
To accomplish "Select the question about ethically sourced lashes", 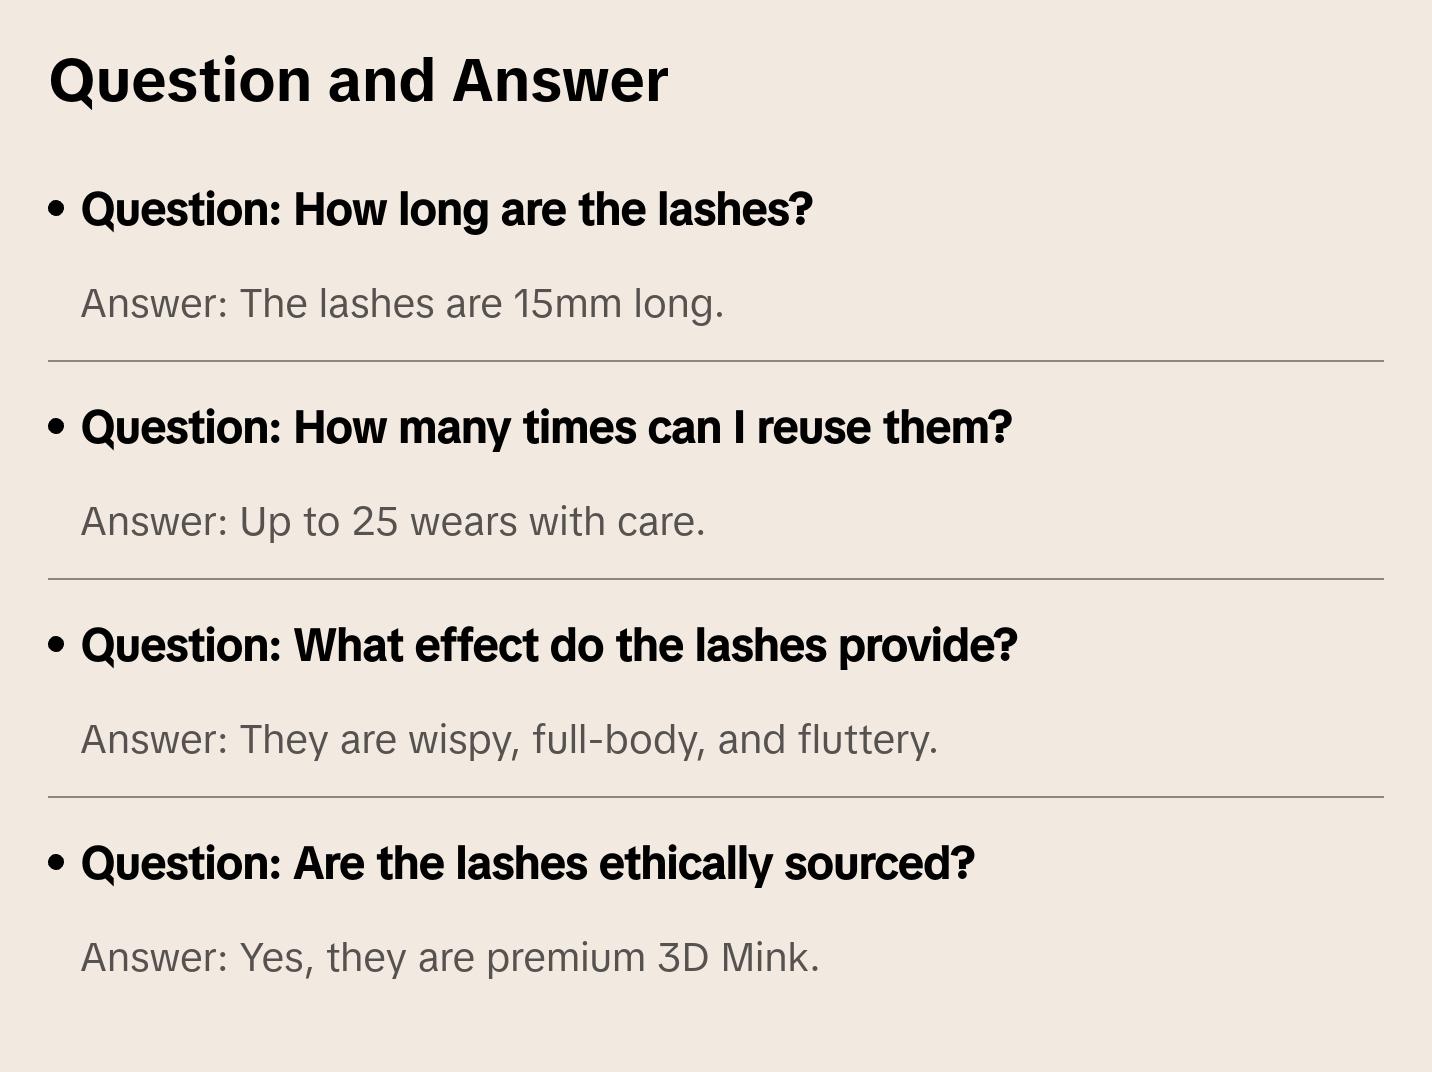I will pos(527,864).
